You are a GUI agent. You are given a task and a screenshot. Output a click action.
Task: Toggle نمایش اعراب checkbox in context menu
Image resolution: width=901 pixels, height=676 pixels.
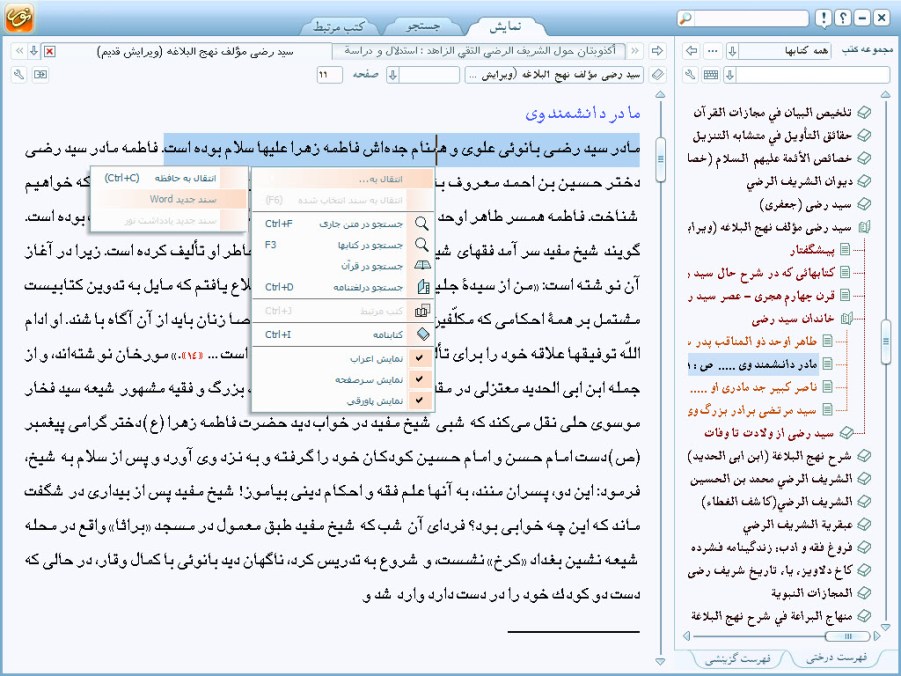pyautogui.click(x=419, y=358)
